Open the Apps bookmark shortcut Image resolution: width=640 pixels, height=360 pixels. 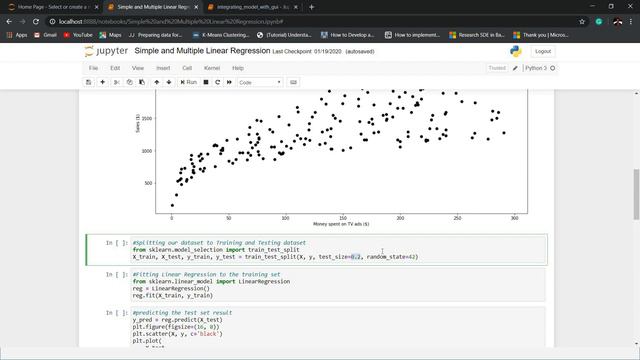[17, 35]
